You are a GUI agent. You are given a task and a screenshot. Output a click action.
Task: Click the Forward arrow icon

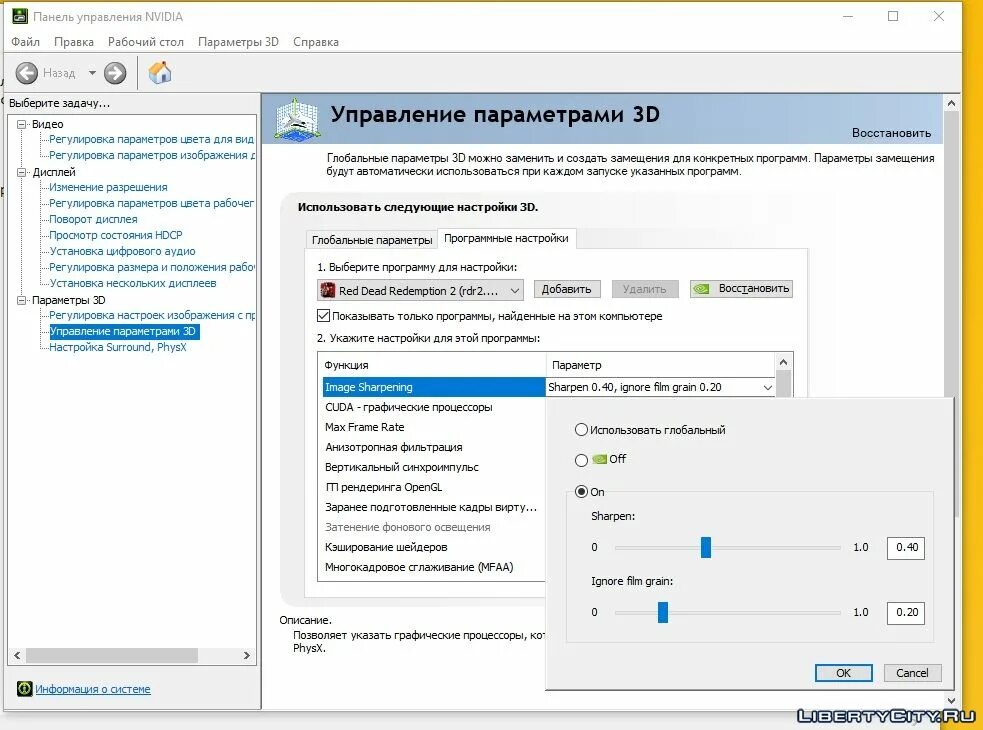pyautogui.click(x=115, y=73)
